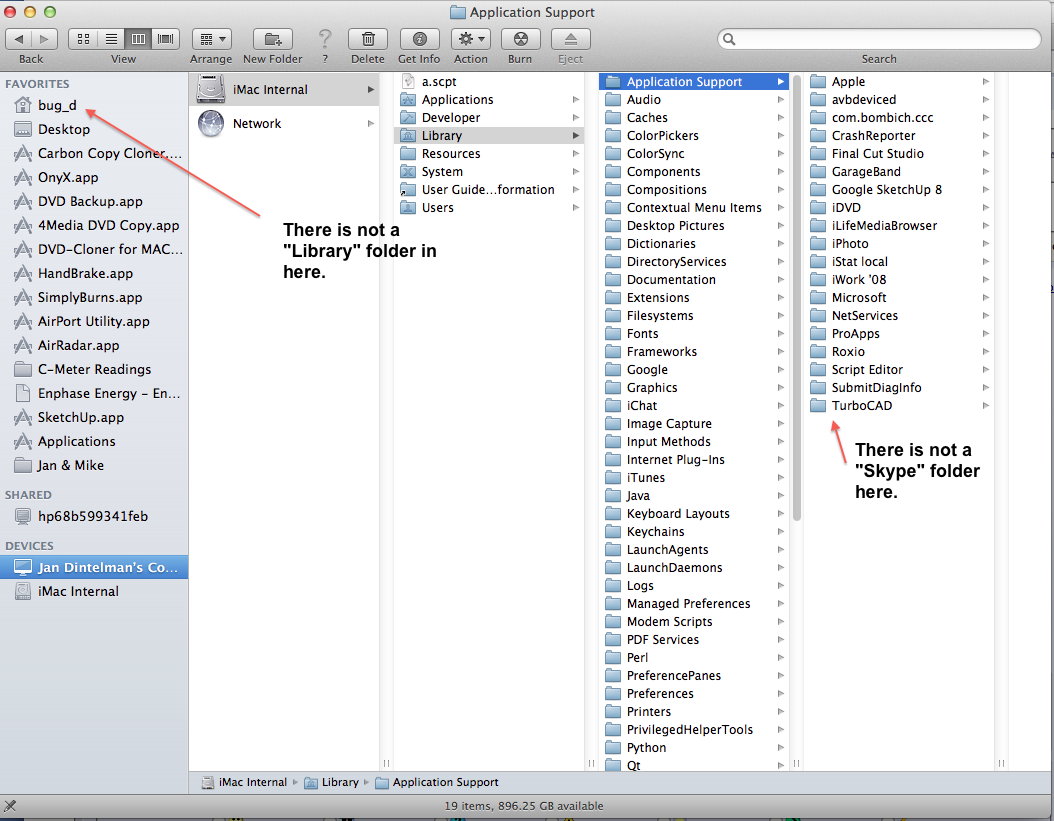Viewport: 1054px width, 821px height.
Task: Click the Burn disc icon
Action: [x=520, y=39]
